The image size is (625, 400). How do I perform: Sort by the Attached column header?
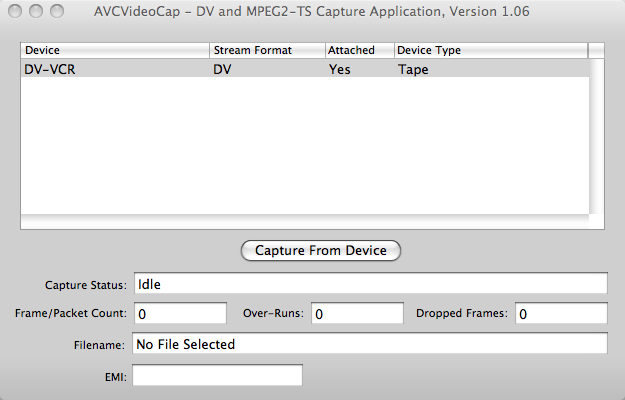pos(360,50)
